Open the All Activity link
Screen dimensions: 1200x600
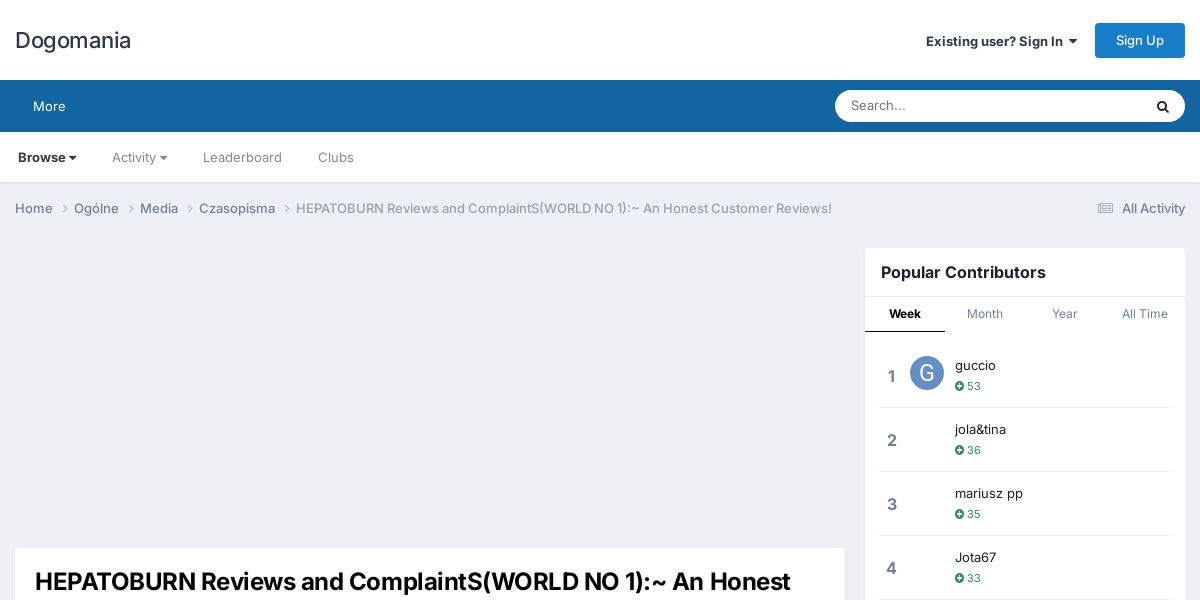click(1141, 208)
